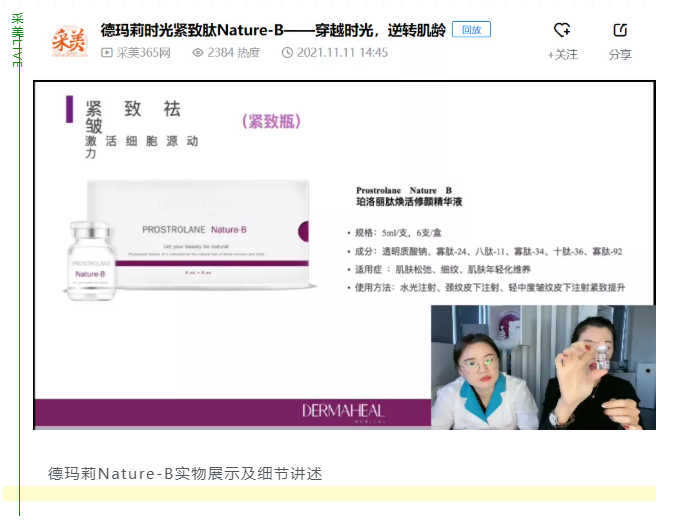The width and height of the screenshot is (679, 525).
Task: Follow the channel with the heart-plus icon
Action: click(x=562, y=31)
